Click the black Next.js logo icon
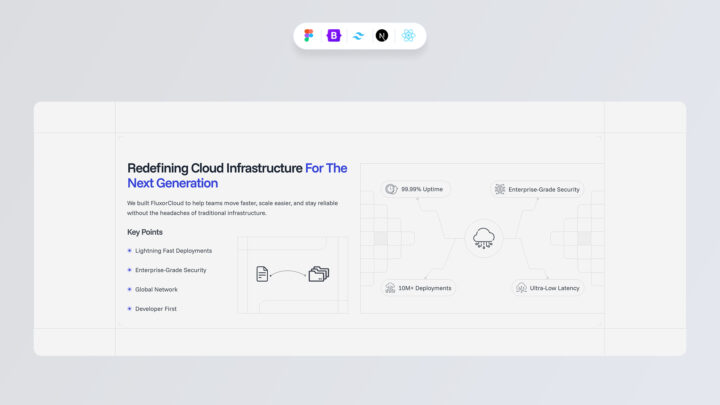This screenshot has width=720, height=405. pos(382,35)
